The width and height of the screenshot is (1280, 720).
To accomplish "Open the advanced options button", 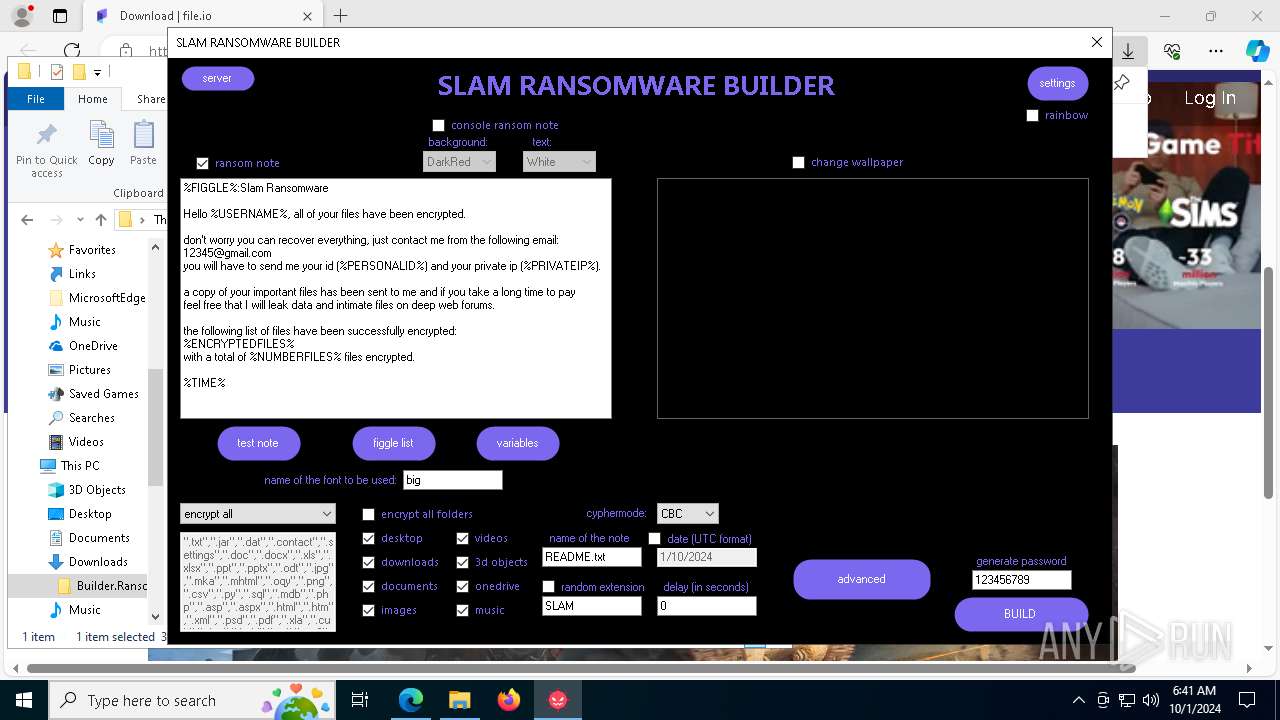I will (x=862, y=580).
